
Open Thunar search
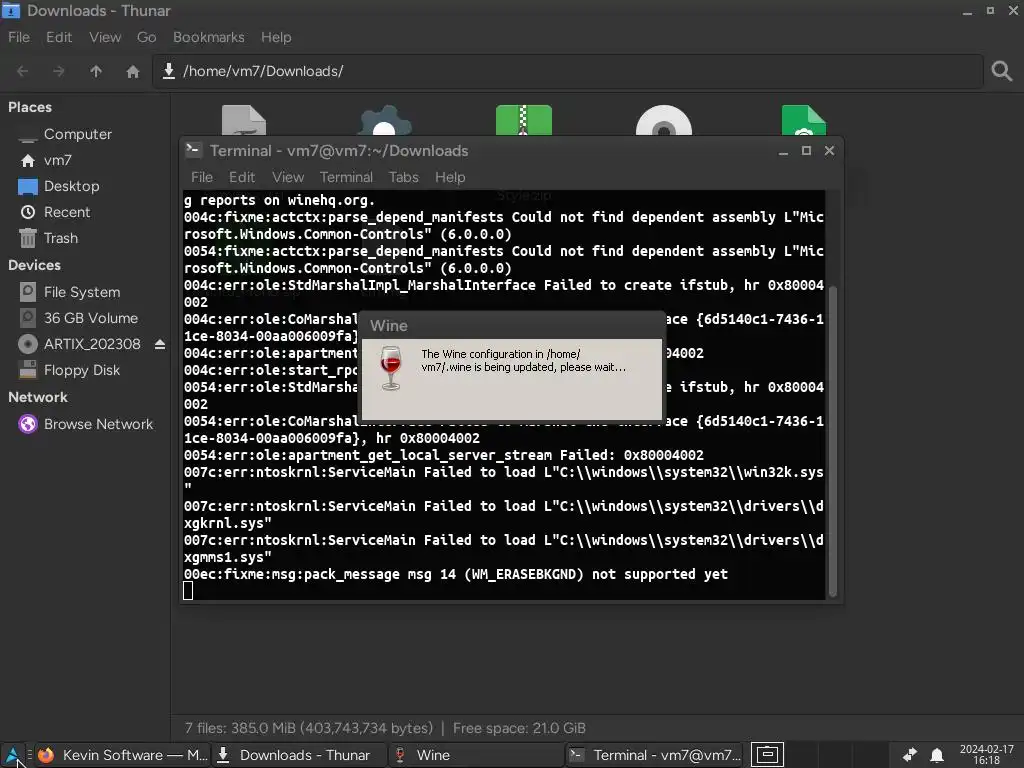[1001, 71]
